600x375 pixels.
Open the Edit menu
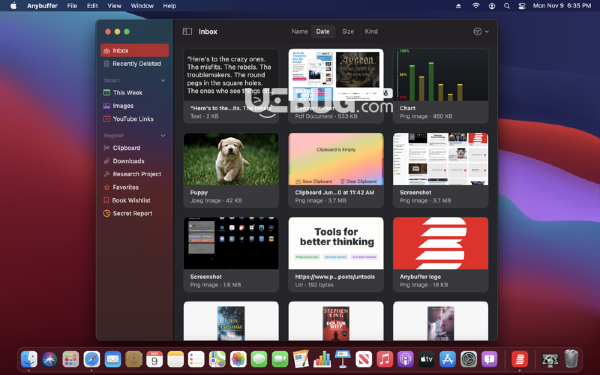92,6
